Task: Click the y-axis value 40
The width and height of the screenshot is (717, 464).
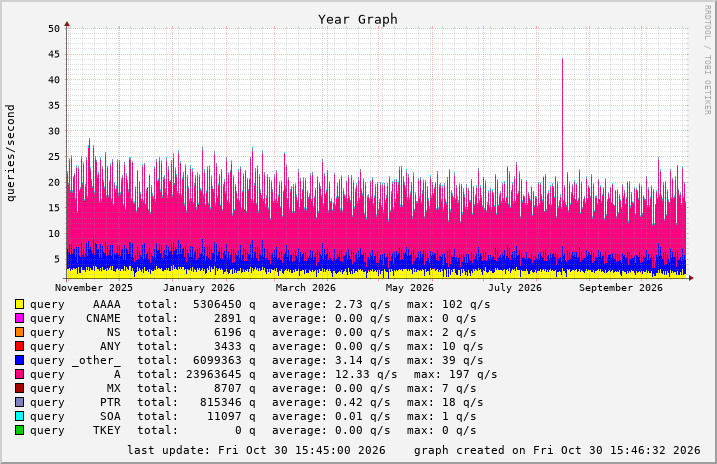Action: tap(54, 80)
